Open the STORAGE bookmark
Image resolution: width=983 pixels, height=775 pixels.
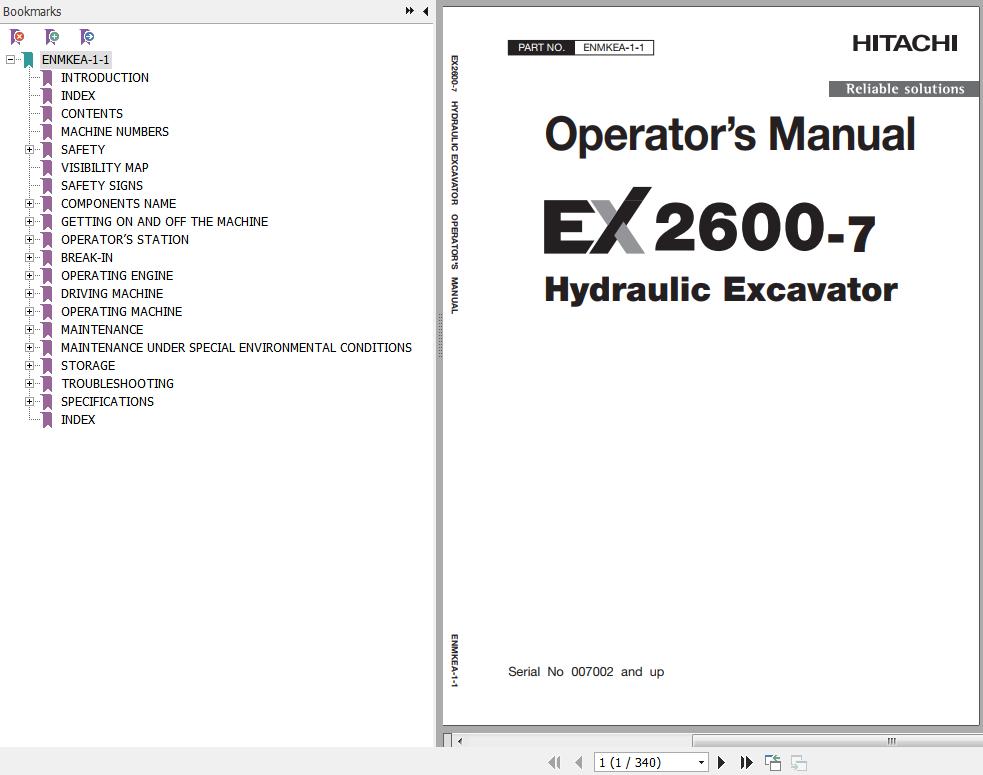pyautogui.click(x=88, y=366)
